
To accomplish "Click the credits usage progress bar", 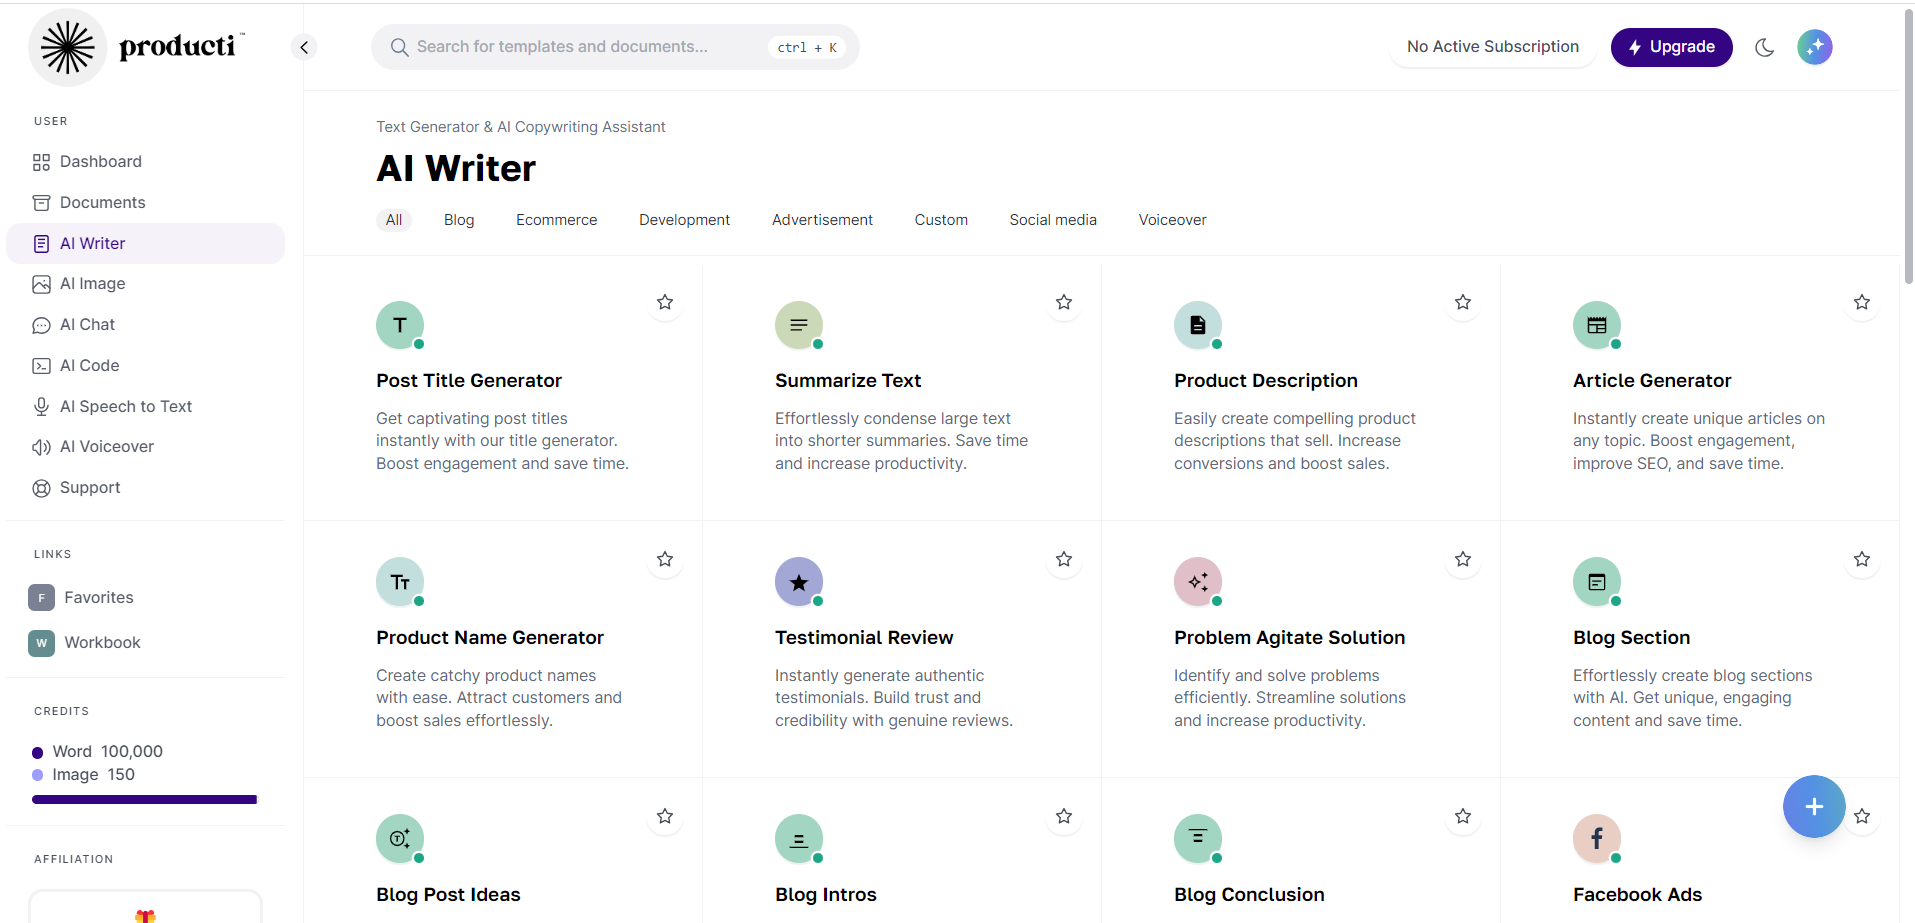I will (x=144, y=800).
